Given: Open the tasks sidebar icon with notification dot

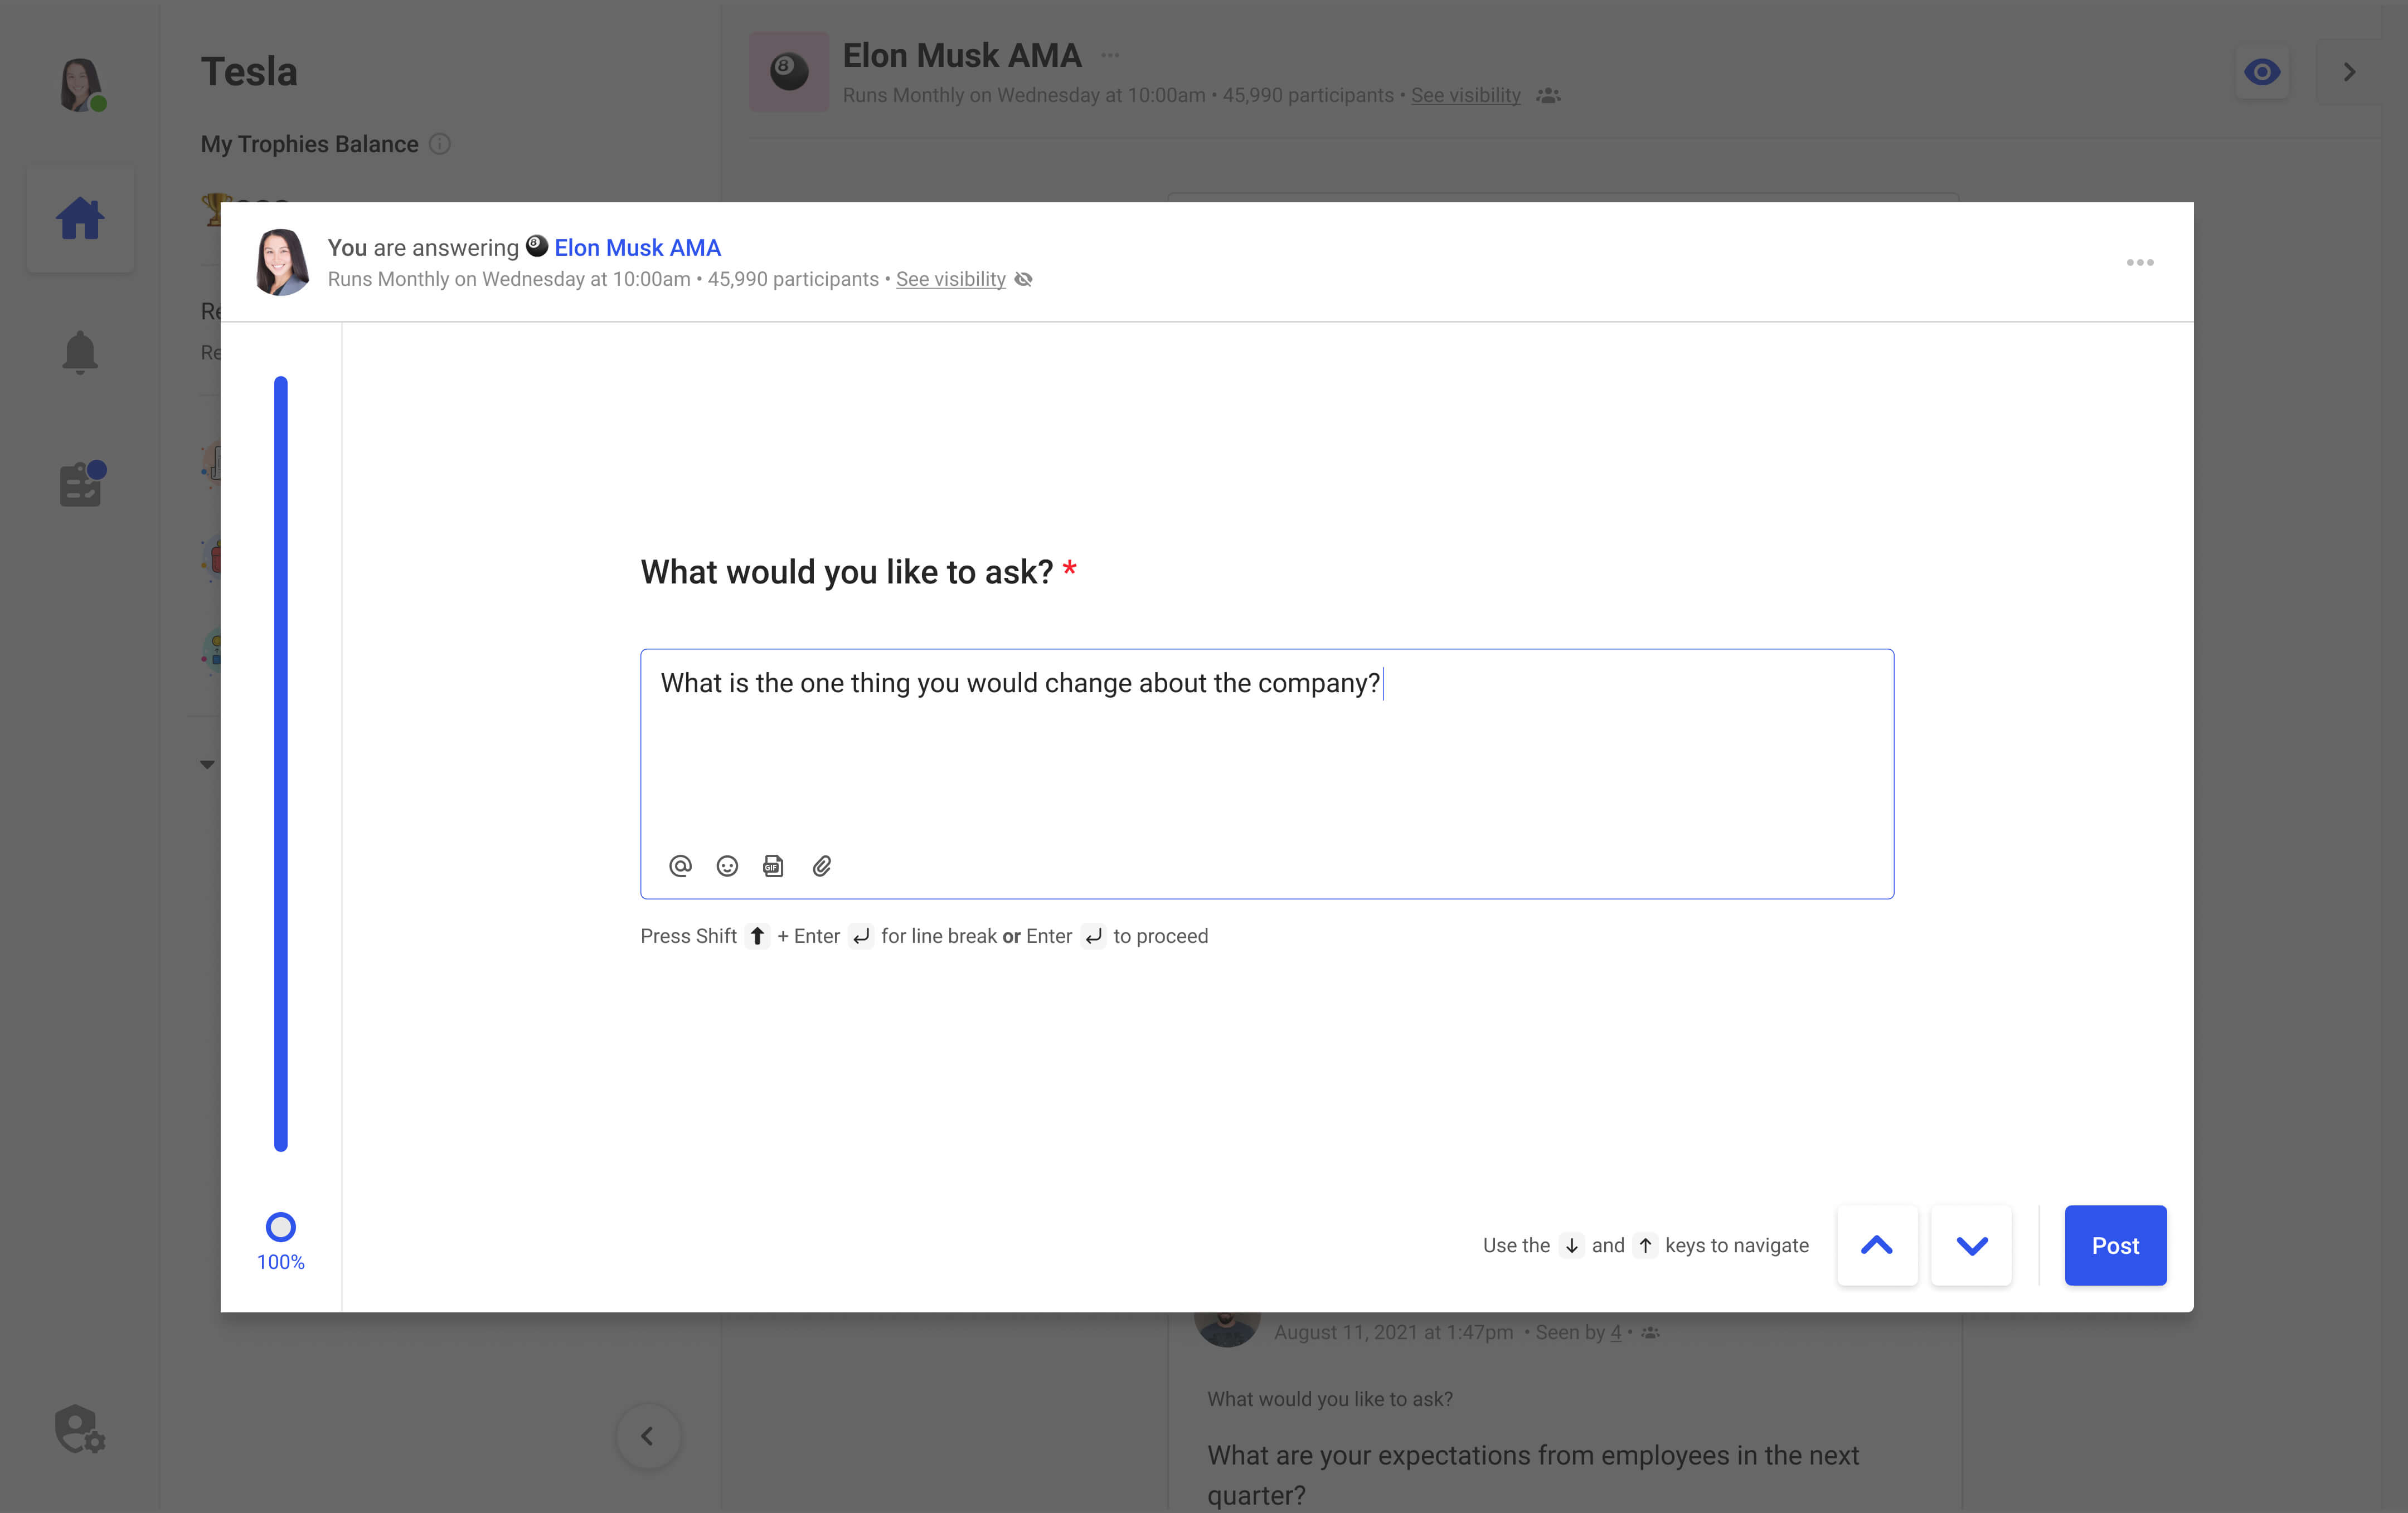Looking at the screenshot, I should (80, 484).
